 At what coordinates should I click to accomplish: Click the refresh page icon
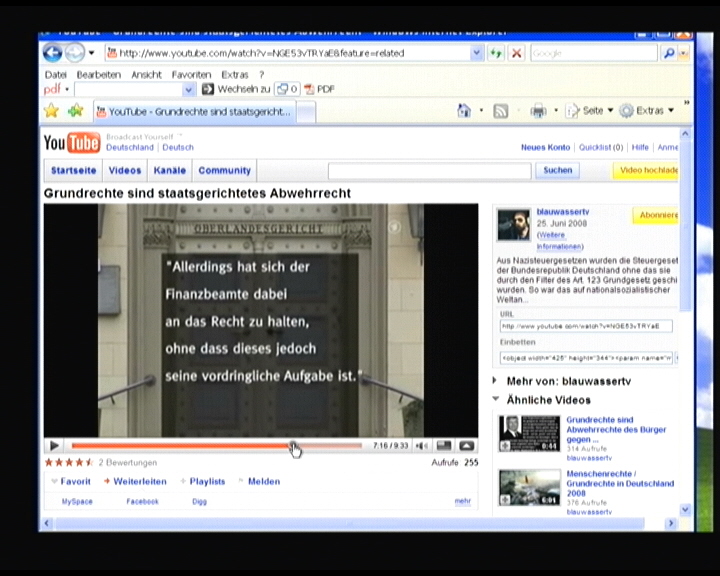point(496,53)
